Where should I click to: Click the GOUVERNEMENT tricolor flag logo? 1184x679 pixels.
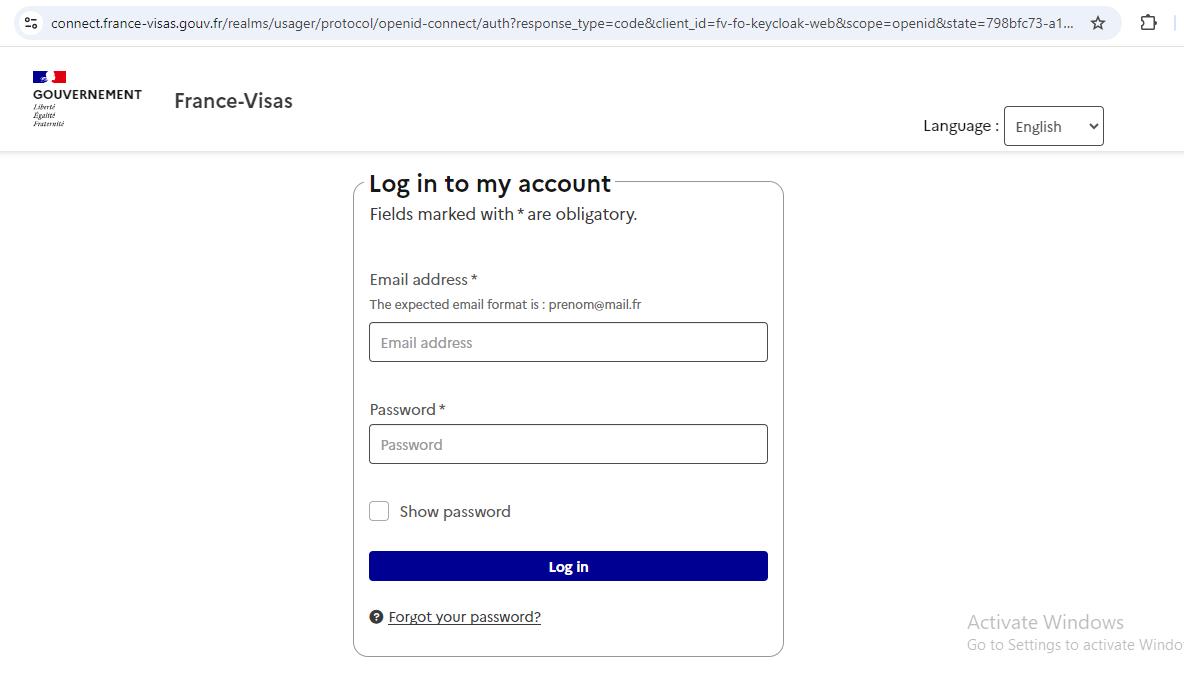click(x=49, y=76)
